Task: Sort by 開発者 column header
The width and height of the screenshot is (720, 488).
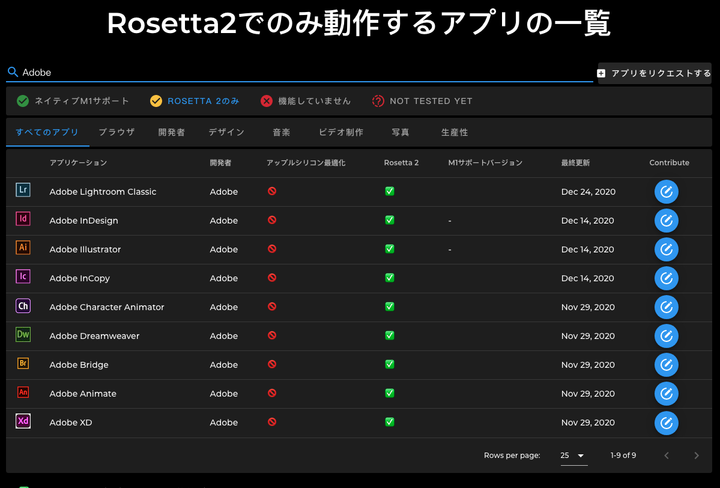Action: (x=220, y=163)
